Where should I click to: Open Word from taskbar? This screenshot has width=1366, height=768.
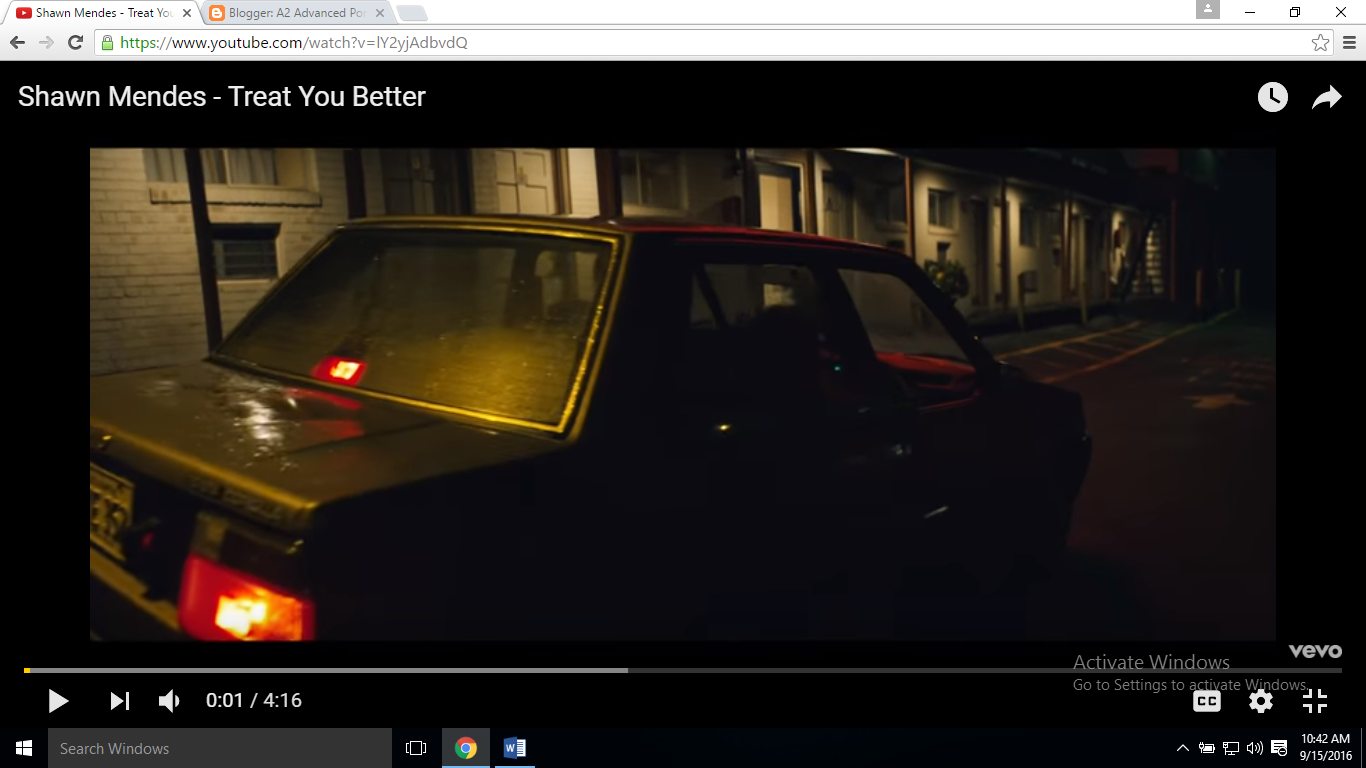click(515, 748)
